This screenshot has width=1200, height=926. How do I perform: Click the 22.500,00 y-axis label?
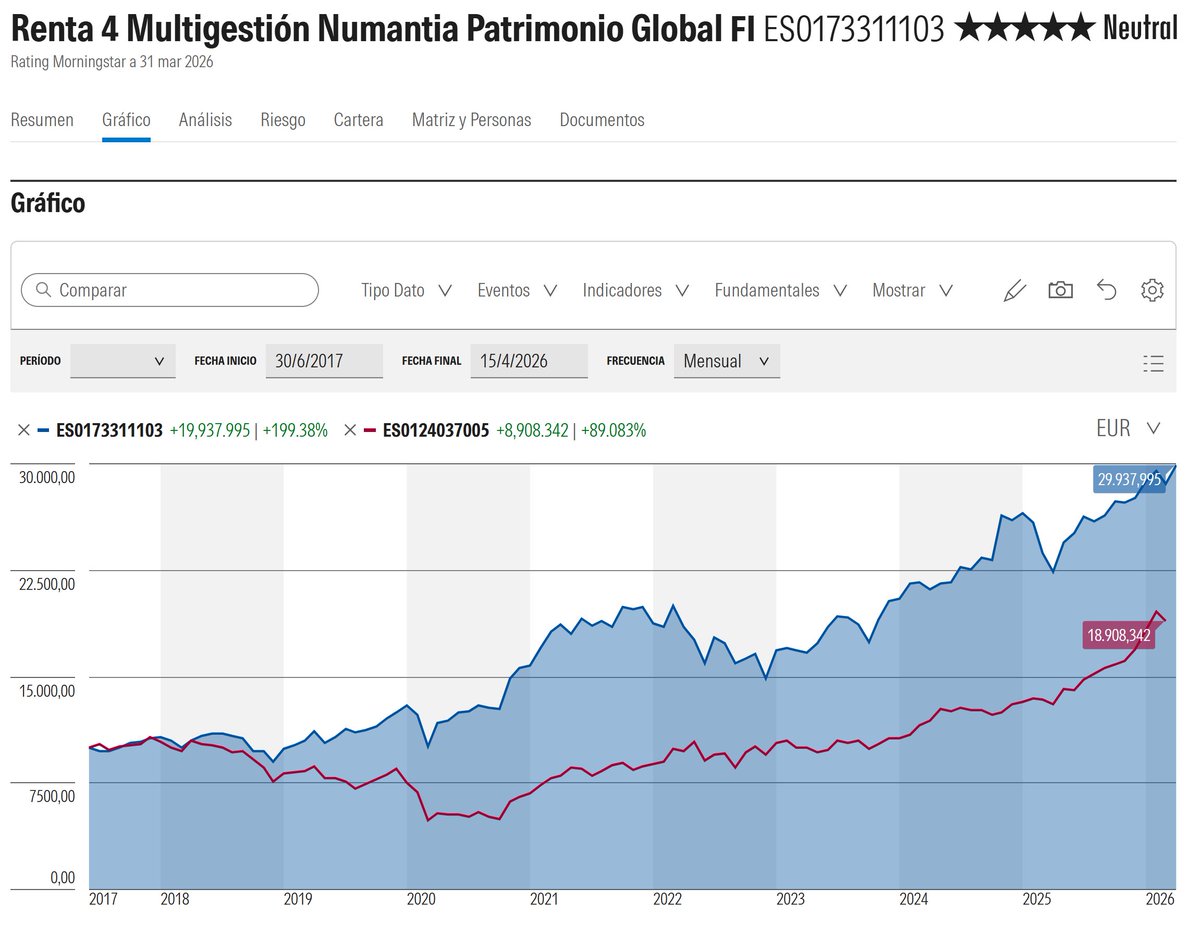point(47,584)
